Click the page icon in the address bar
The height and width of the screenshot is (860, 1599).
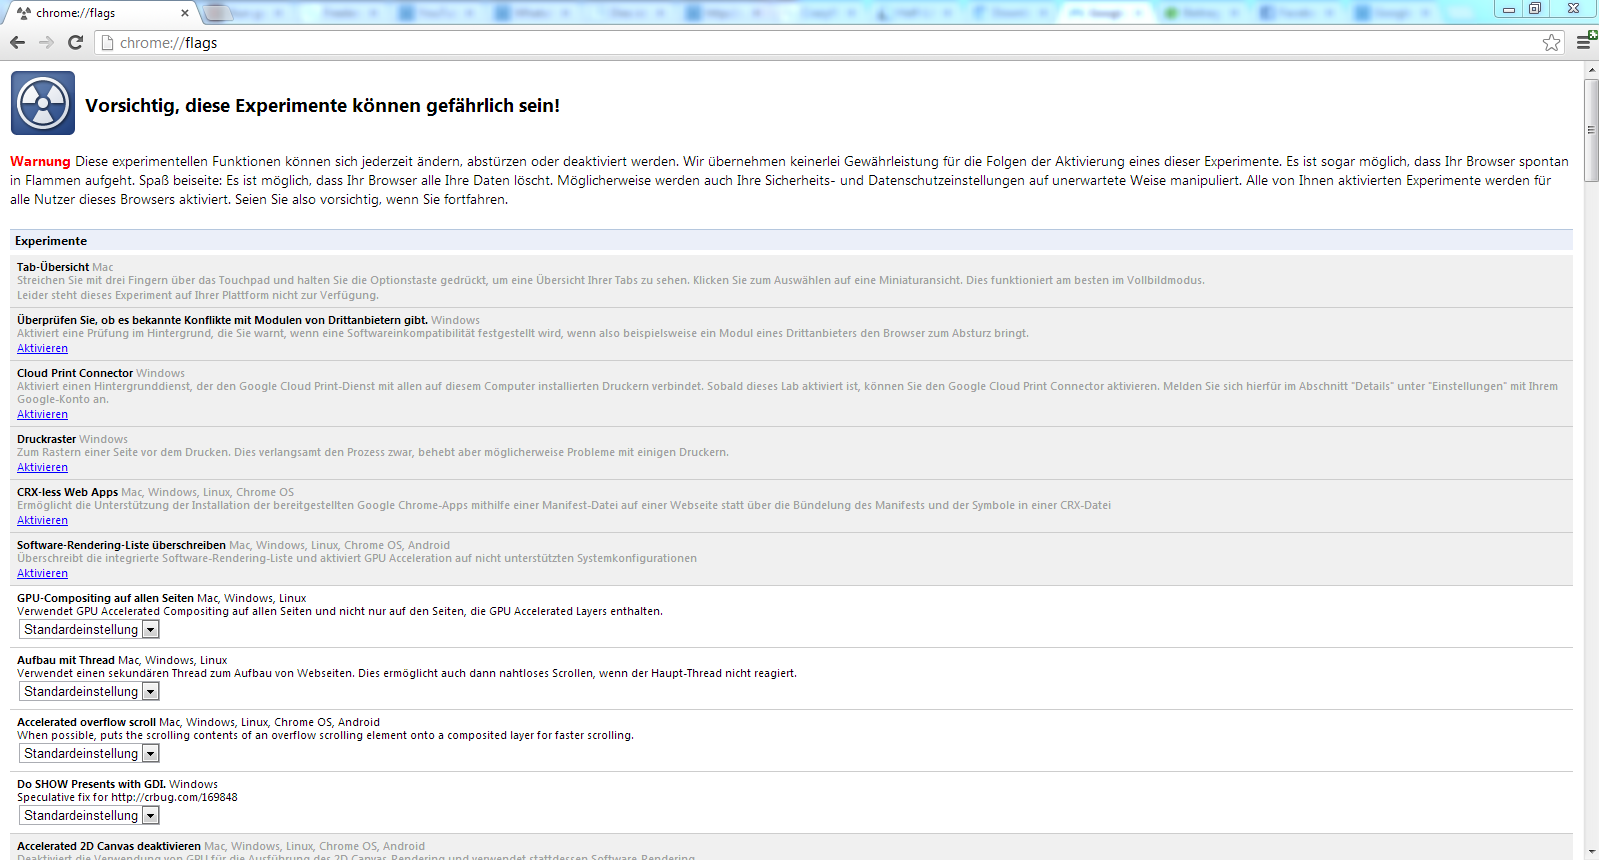point(108,43)
